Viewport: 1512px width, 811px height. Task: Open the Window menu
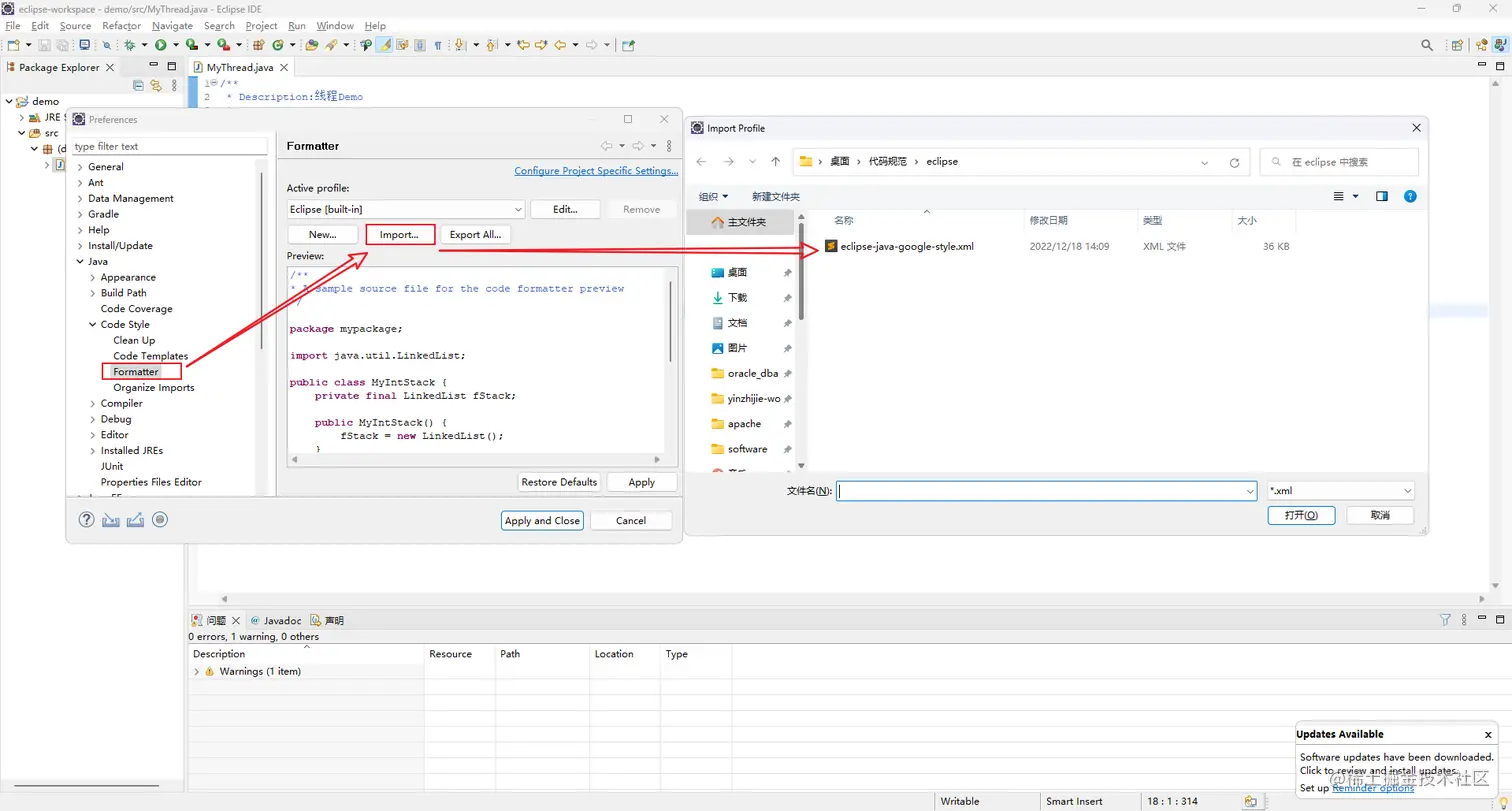point(335,26)
